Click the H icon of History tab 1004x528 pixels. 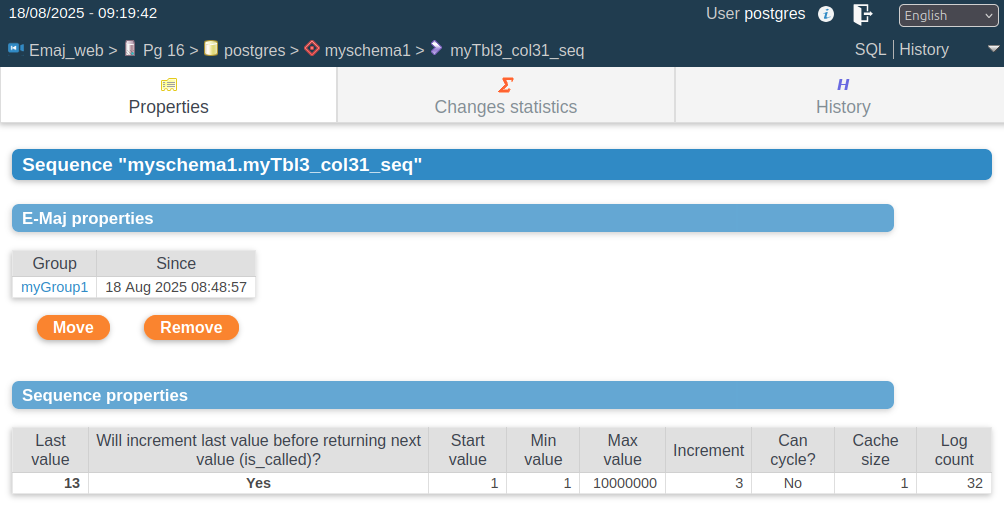(x=843, y=84)
